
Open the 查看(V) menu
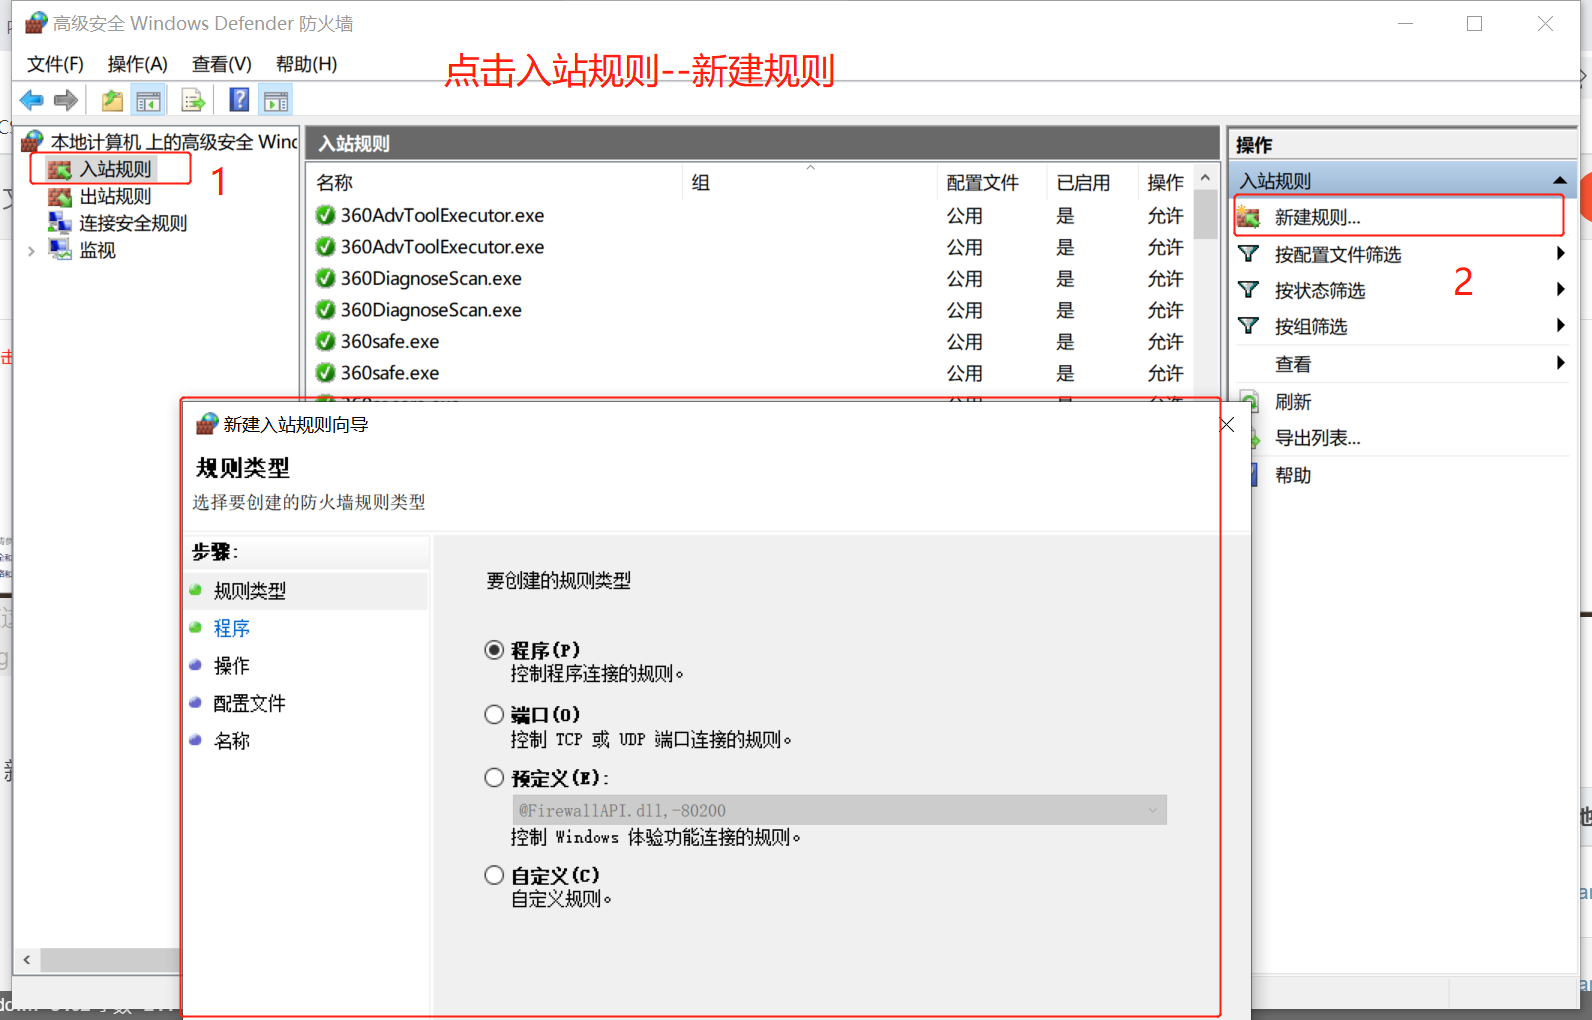[x=221, y=64]
